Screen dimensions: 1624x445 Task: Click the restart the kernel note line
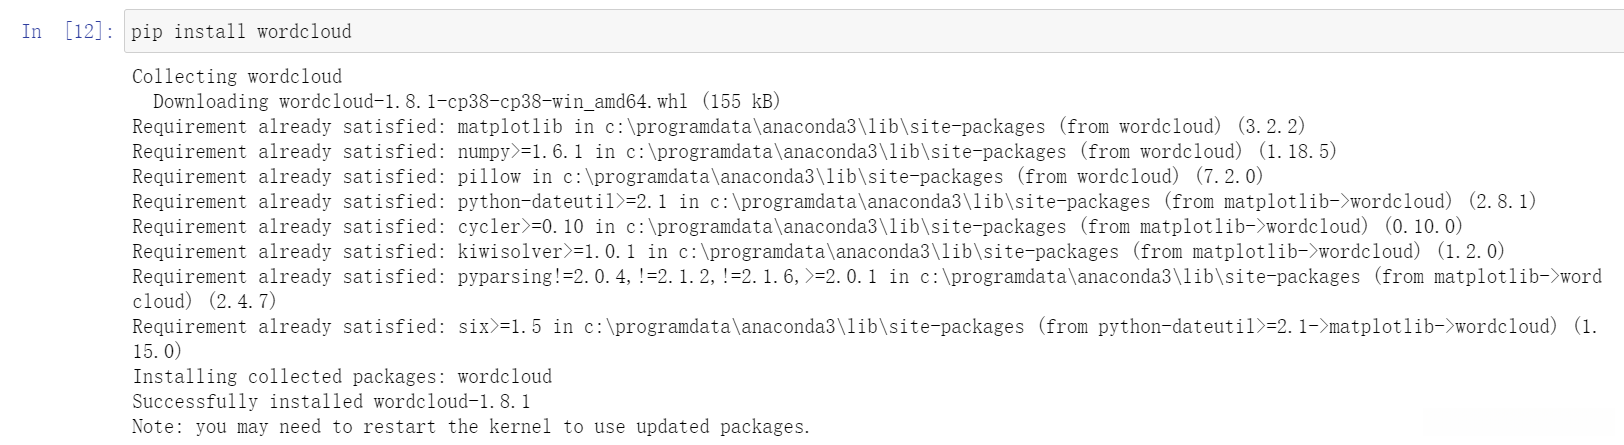pyautogui.click(x=470, y=427)
